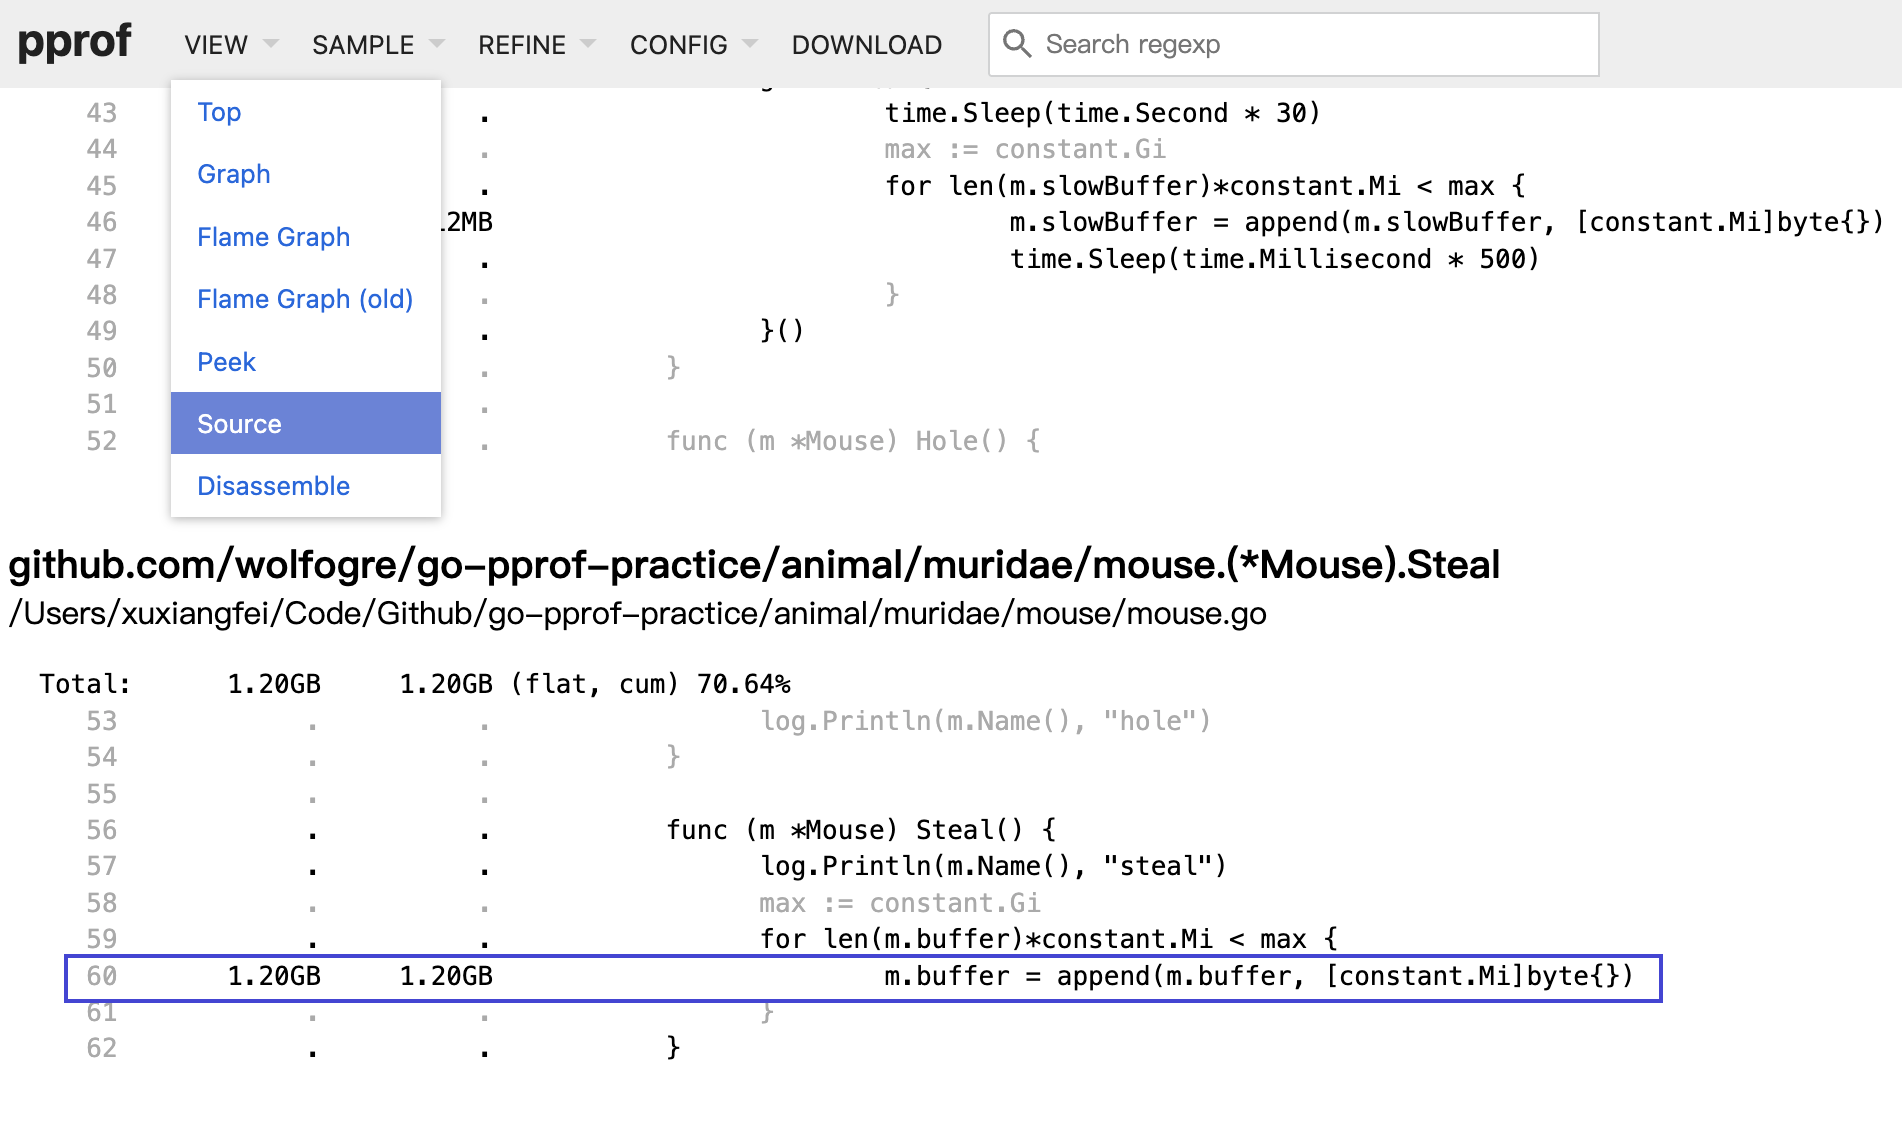
Task: Click the mouse.go file path text
Action: click(x=637, y=613)
